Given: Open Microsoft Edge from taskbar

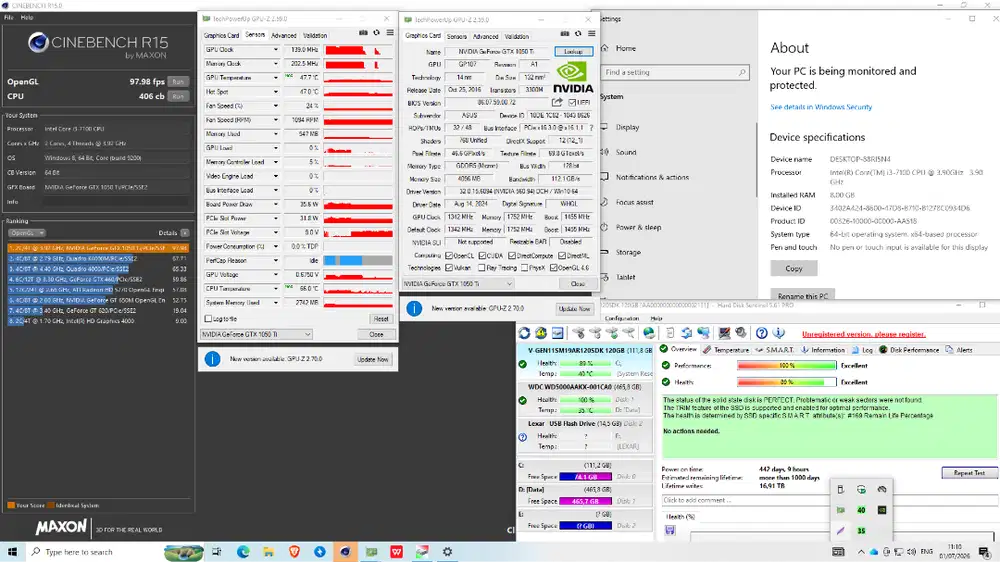Looking at the screenshot, I should 243,552.
